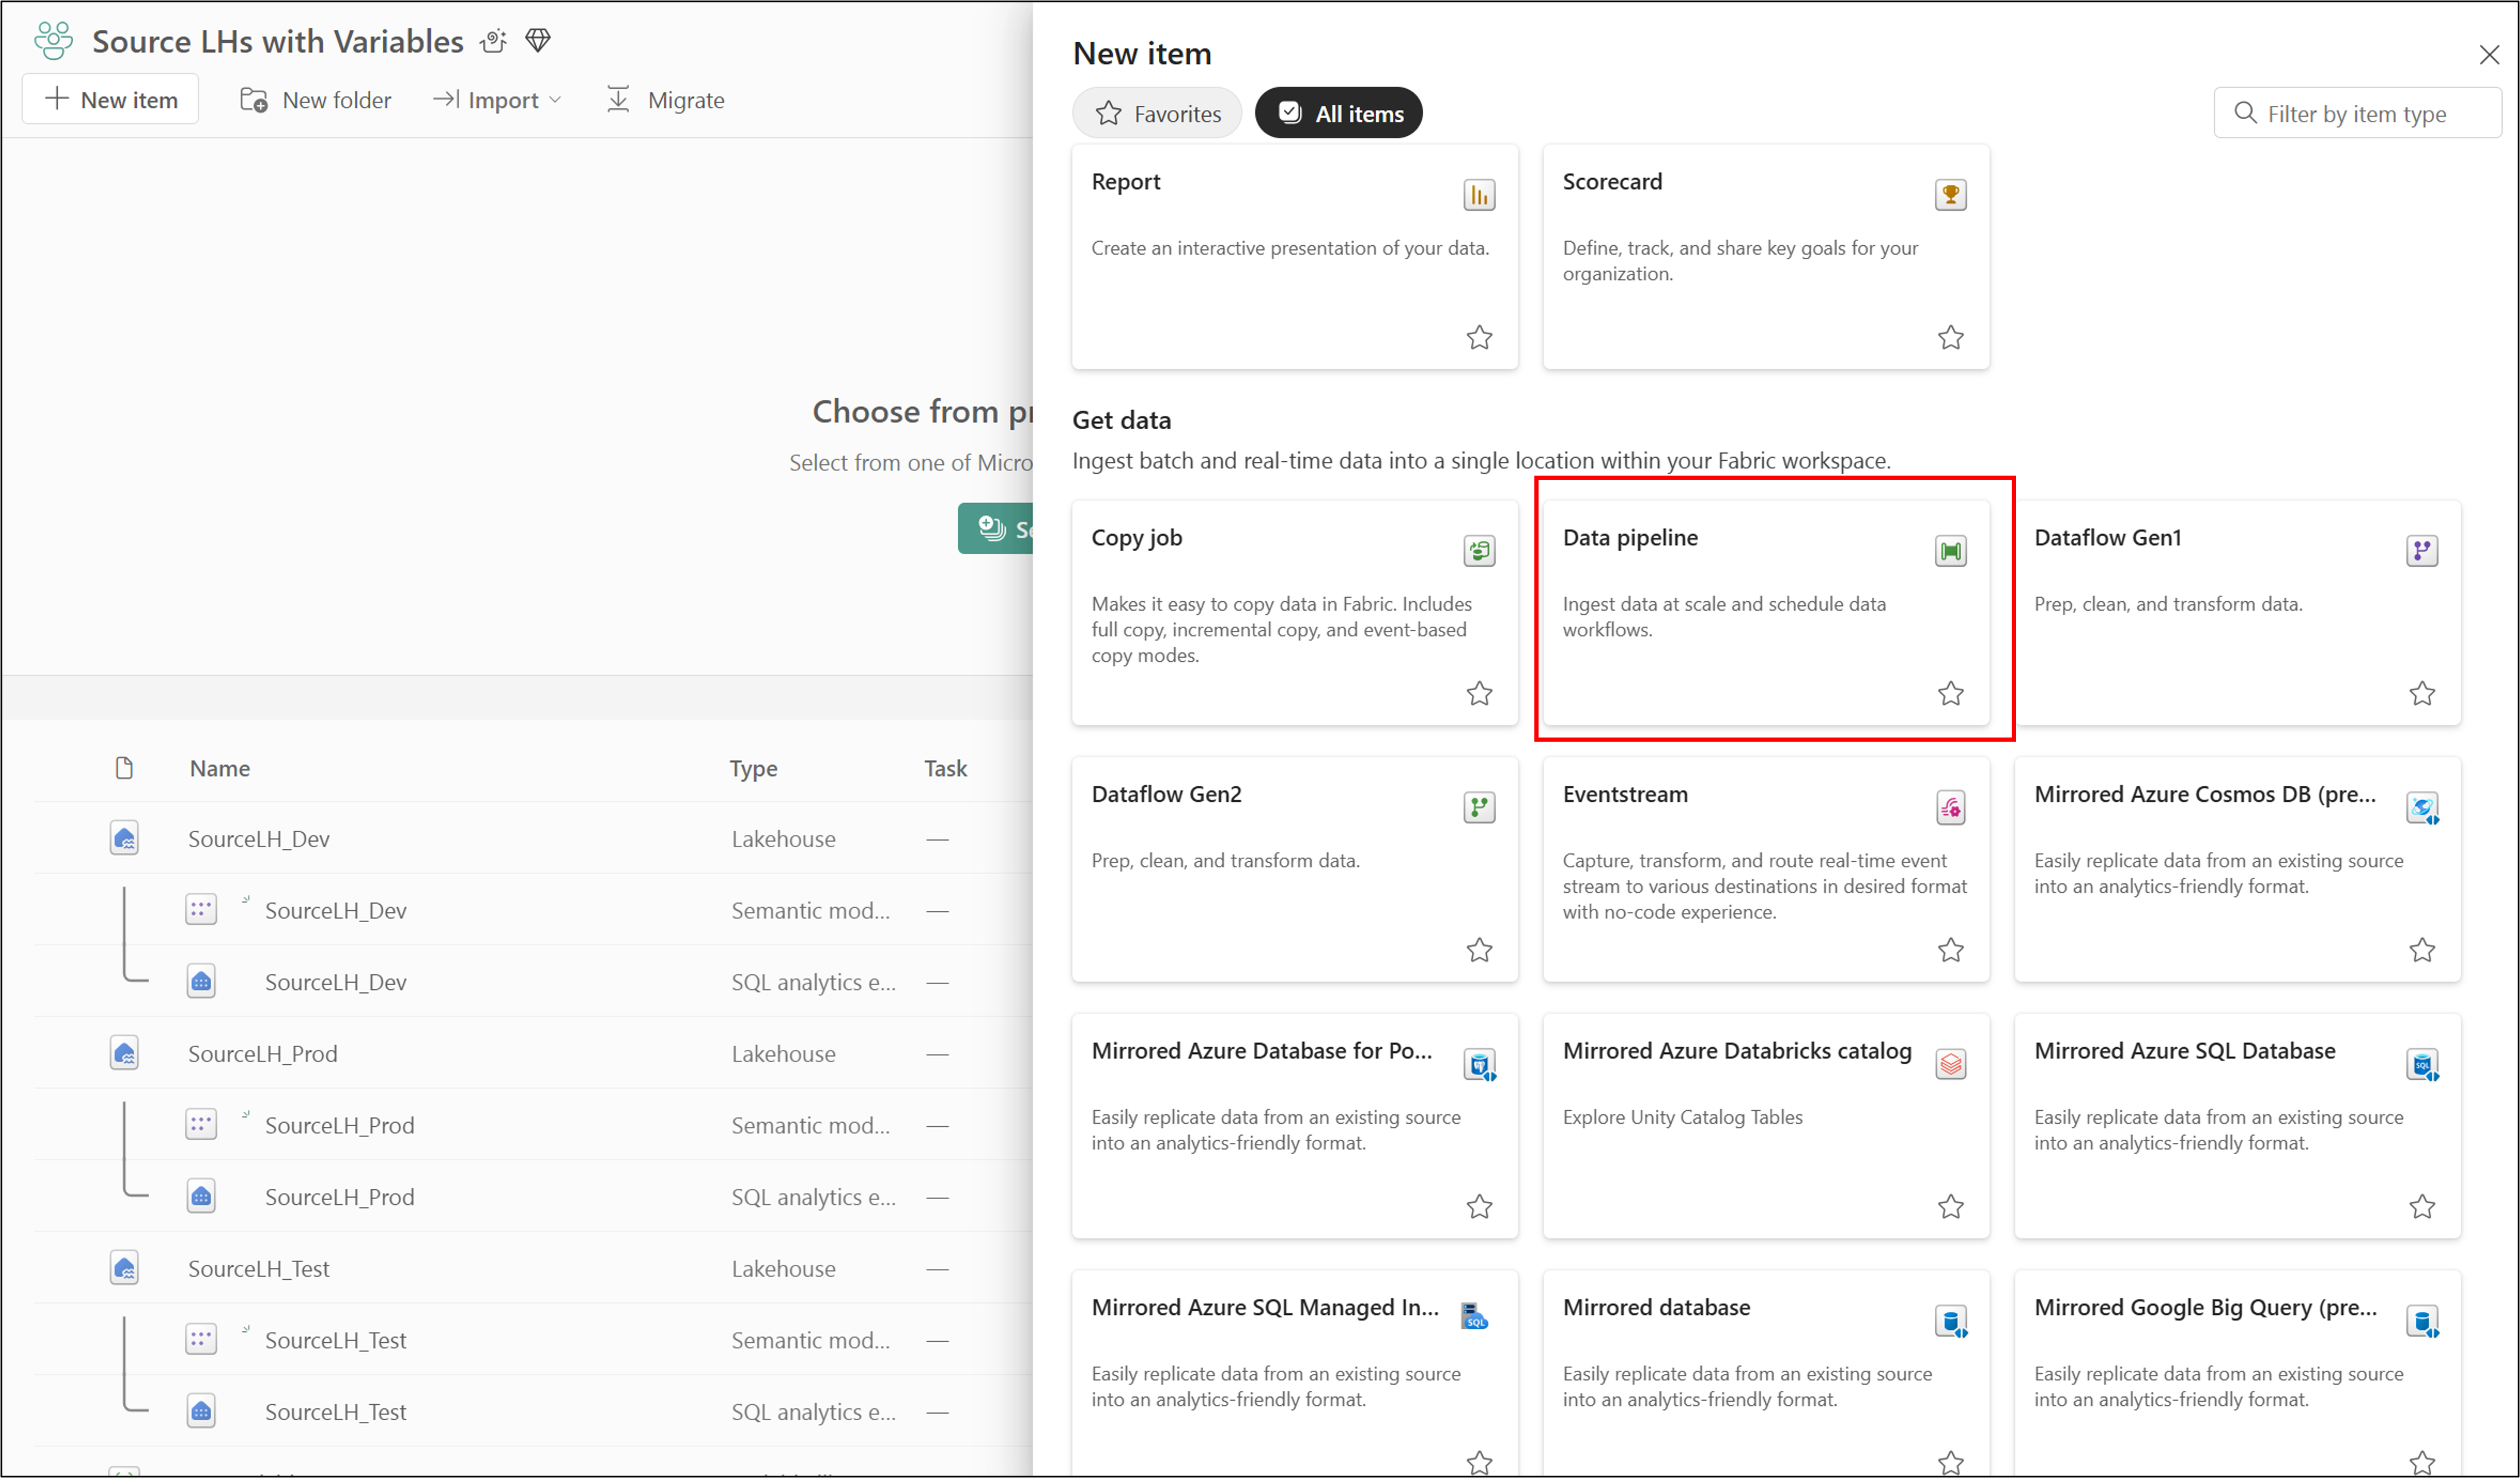Click the New folder button
The image size is (2520, 1478).
(316, 100)
